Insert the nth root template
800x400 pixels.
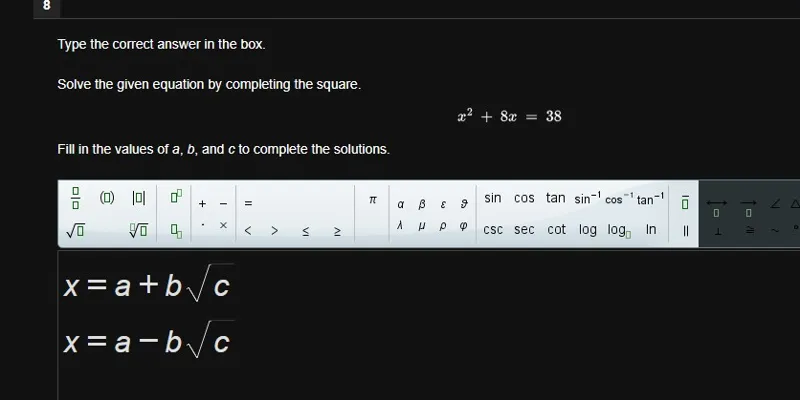pyautogui.click(x=138, y=231)
